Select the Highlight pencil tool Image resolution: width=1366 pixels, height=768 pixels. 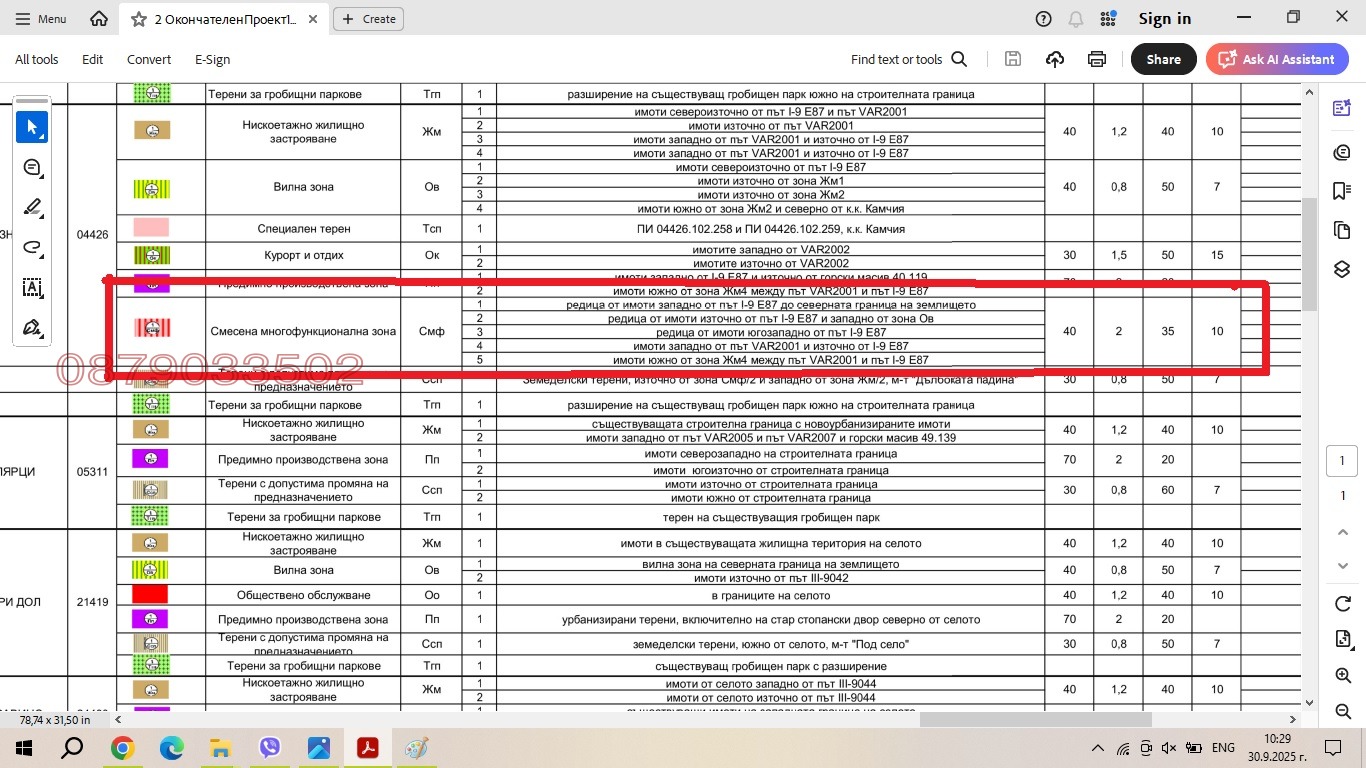(32, 207)
